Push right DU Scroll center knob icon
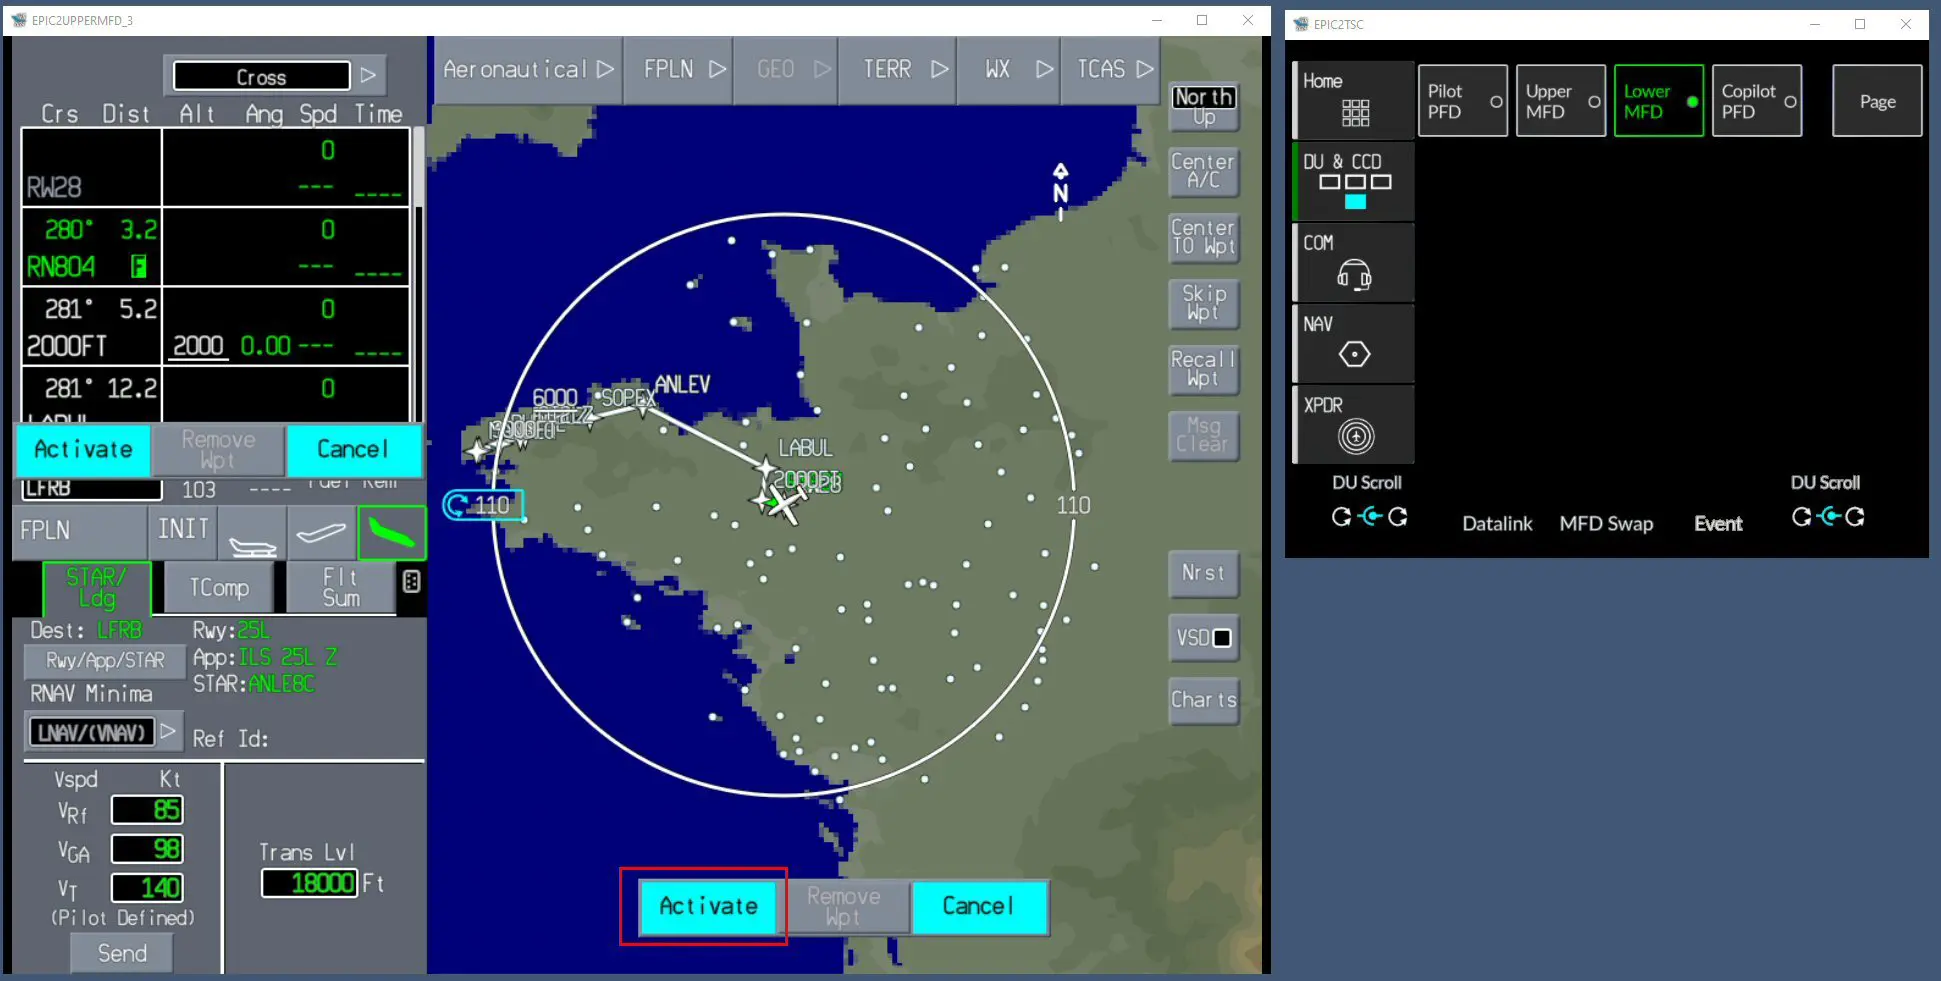The image size is (1941, 981). click(1829, 517)
